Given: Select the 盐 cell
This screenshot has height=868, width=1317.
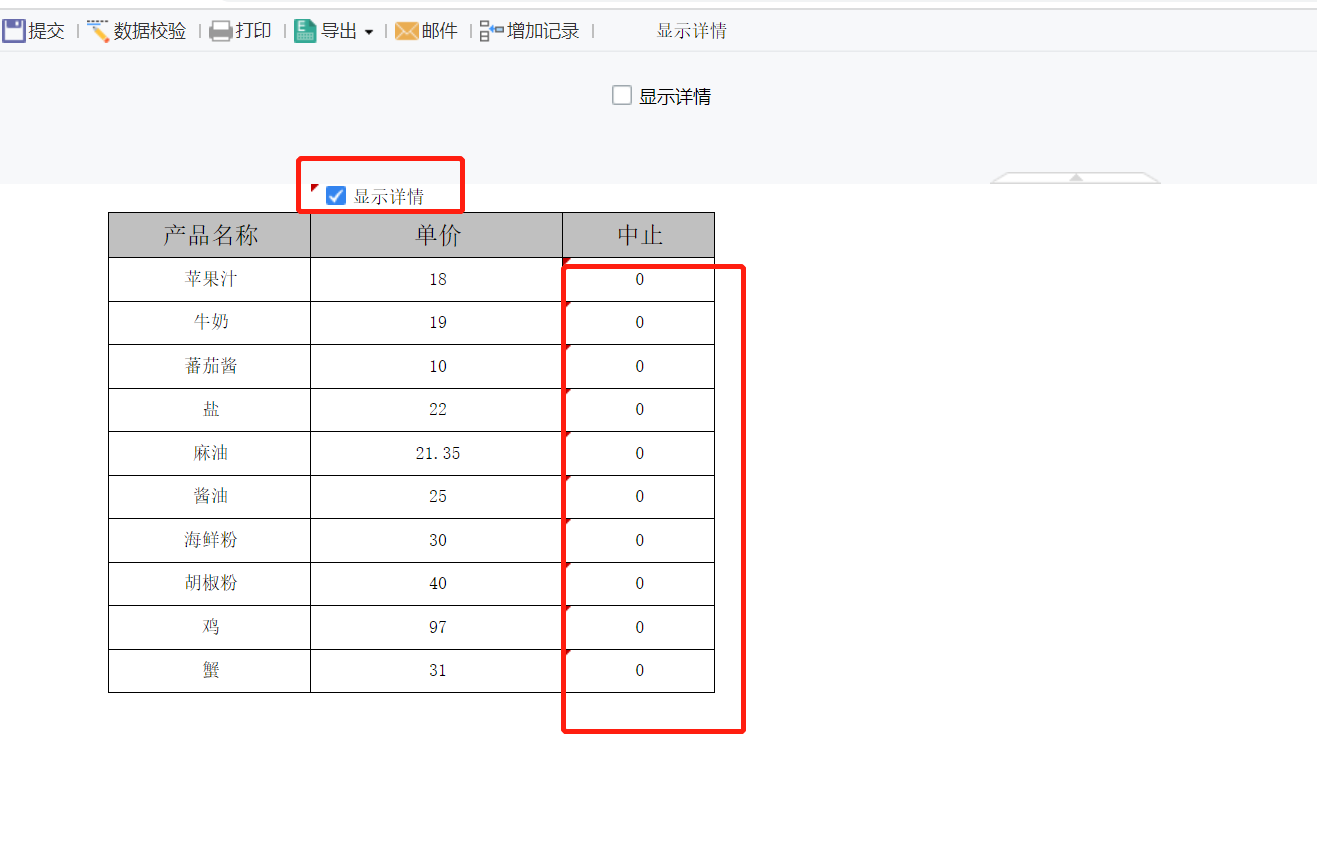Looking at the screenshot, I should point(210,409).
